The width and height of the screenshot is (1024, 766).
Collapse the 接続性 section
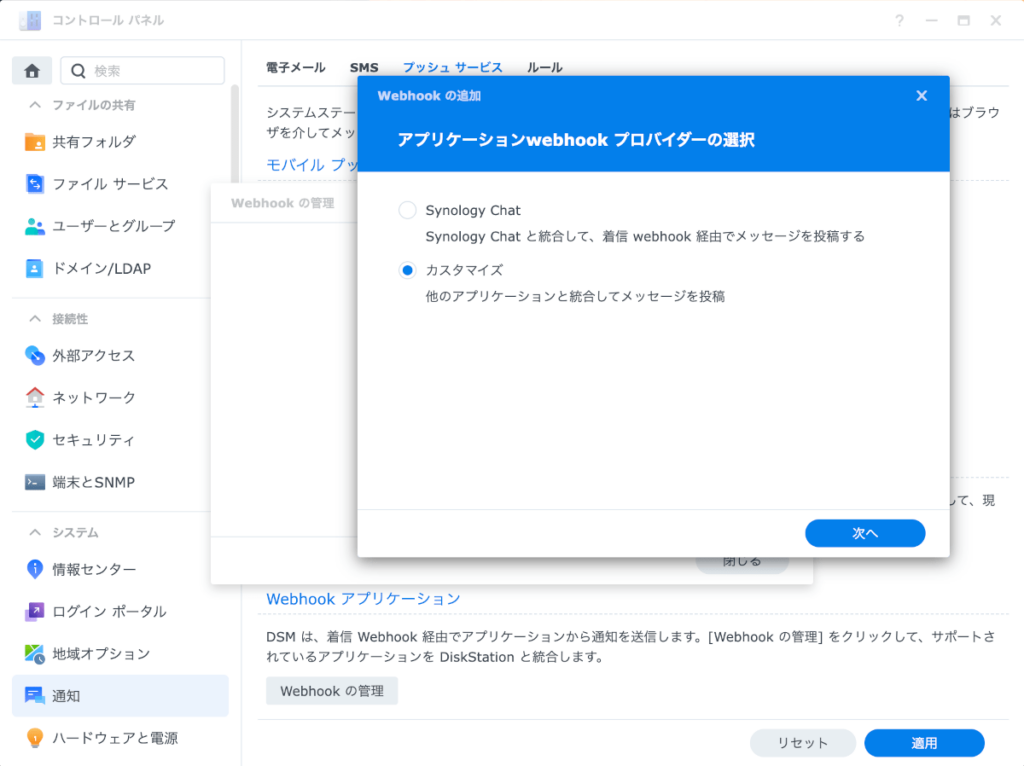35,319
